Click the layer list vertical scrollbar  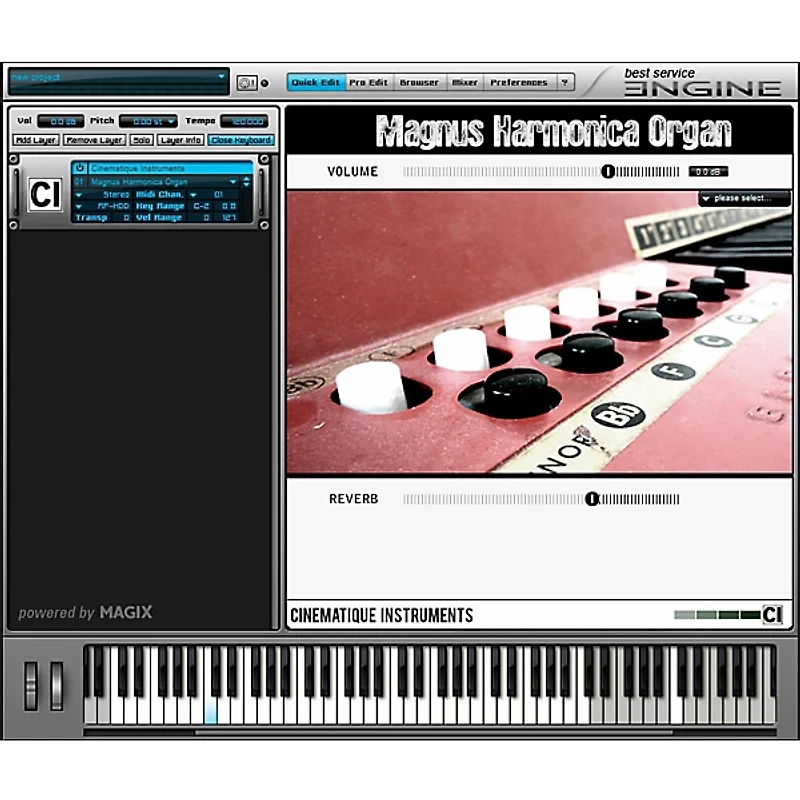[275, 392]
